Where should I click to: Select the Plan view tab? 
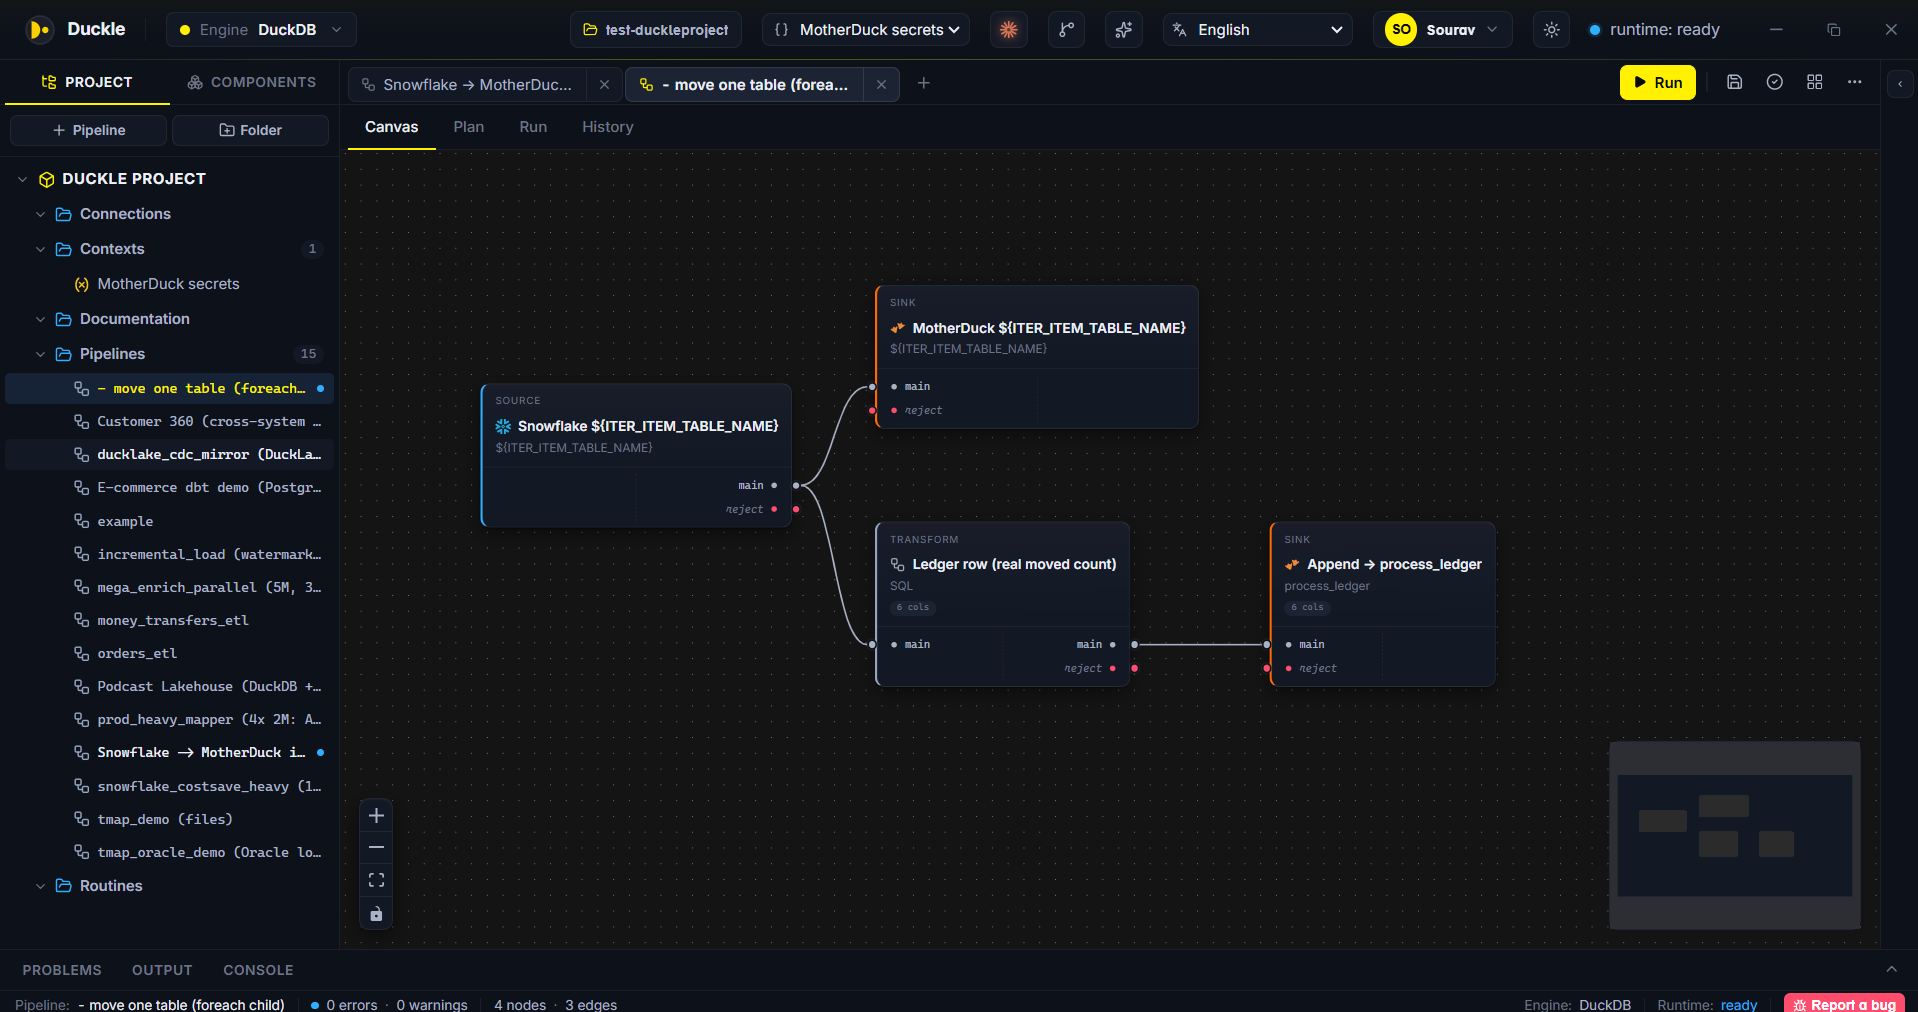[x=468, y=127]
